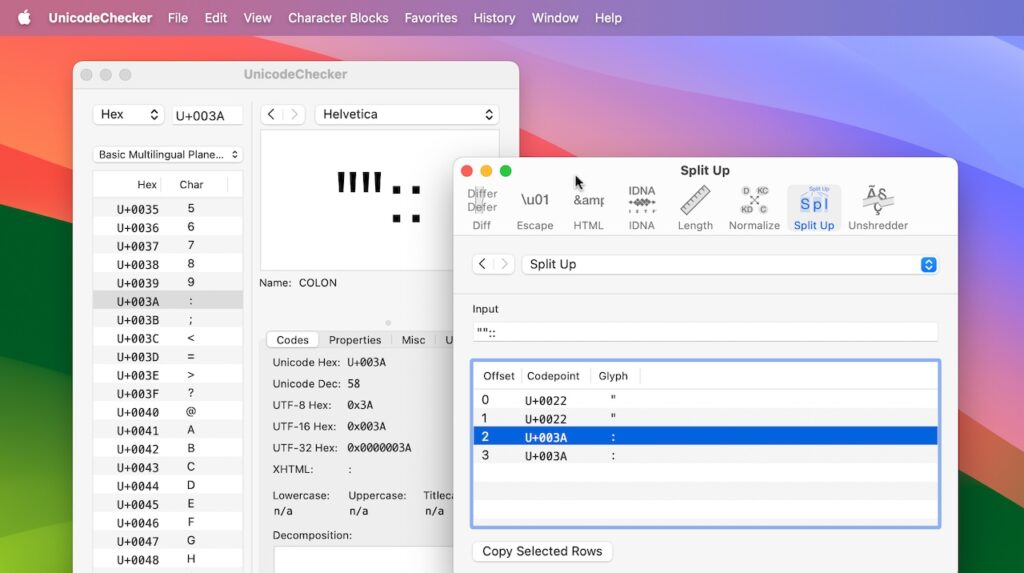Open the HTML entities tool
The height and width of the screenshot is (573, 1024).
[588, 208]
